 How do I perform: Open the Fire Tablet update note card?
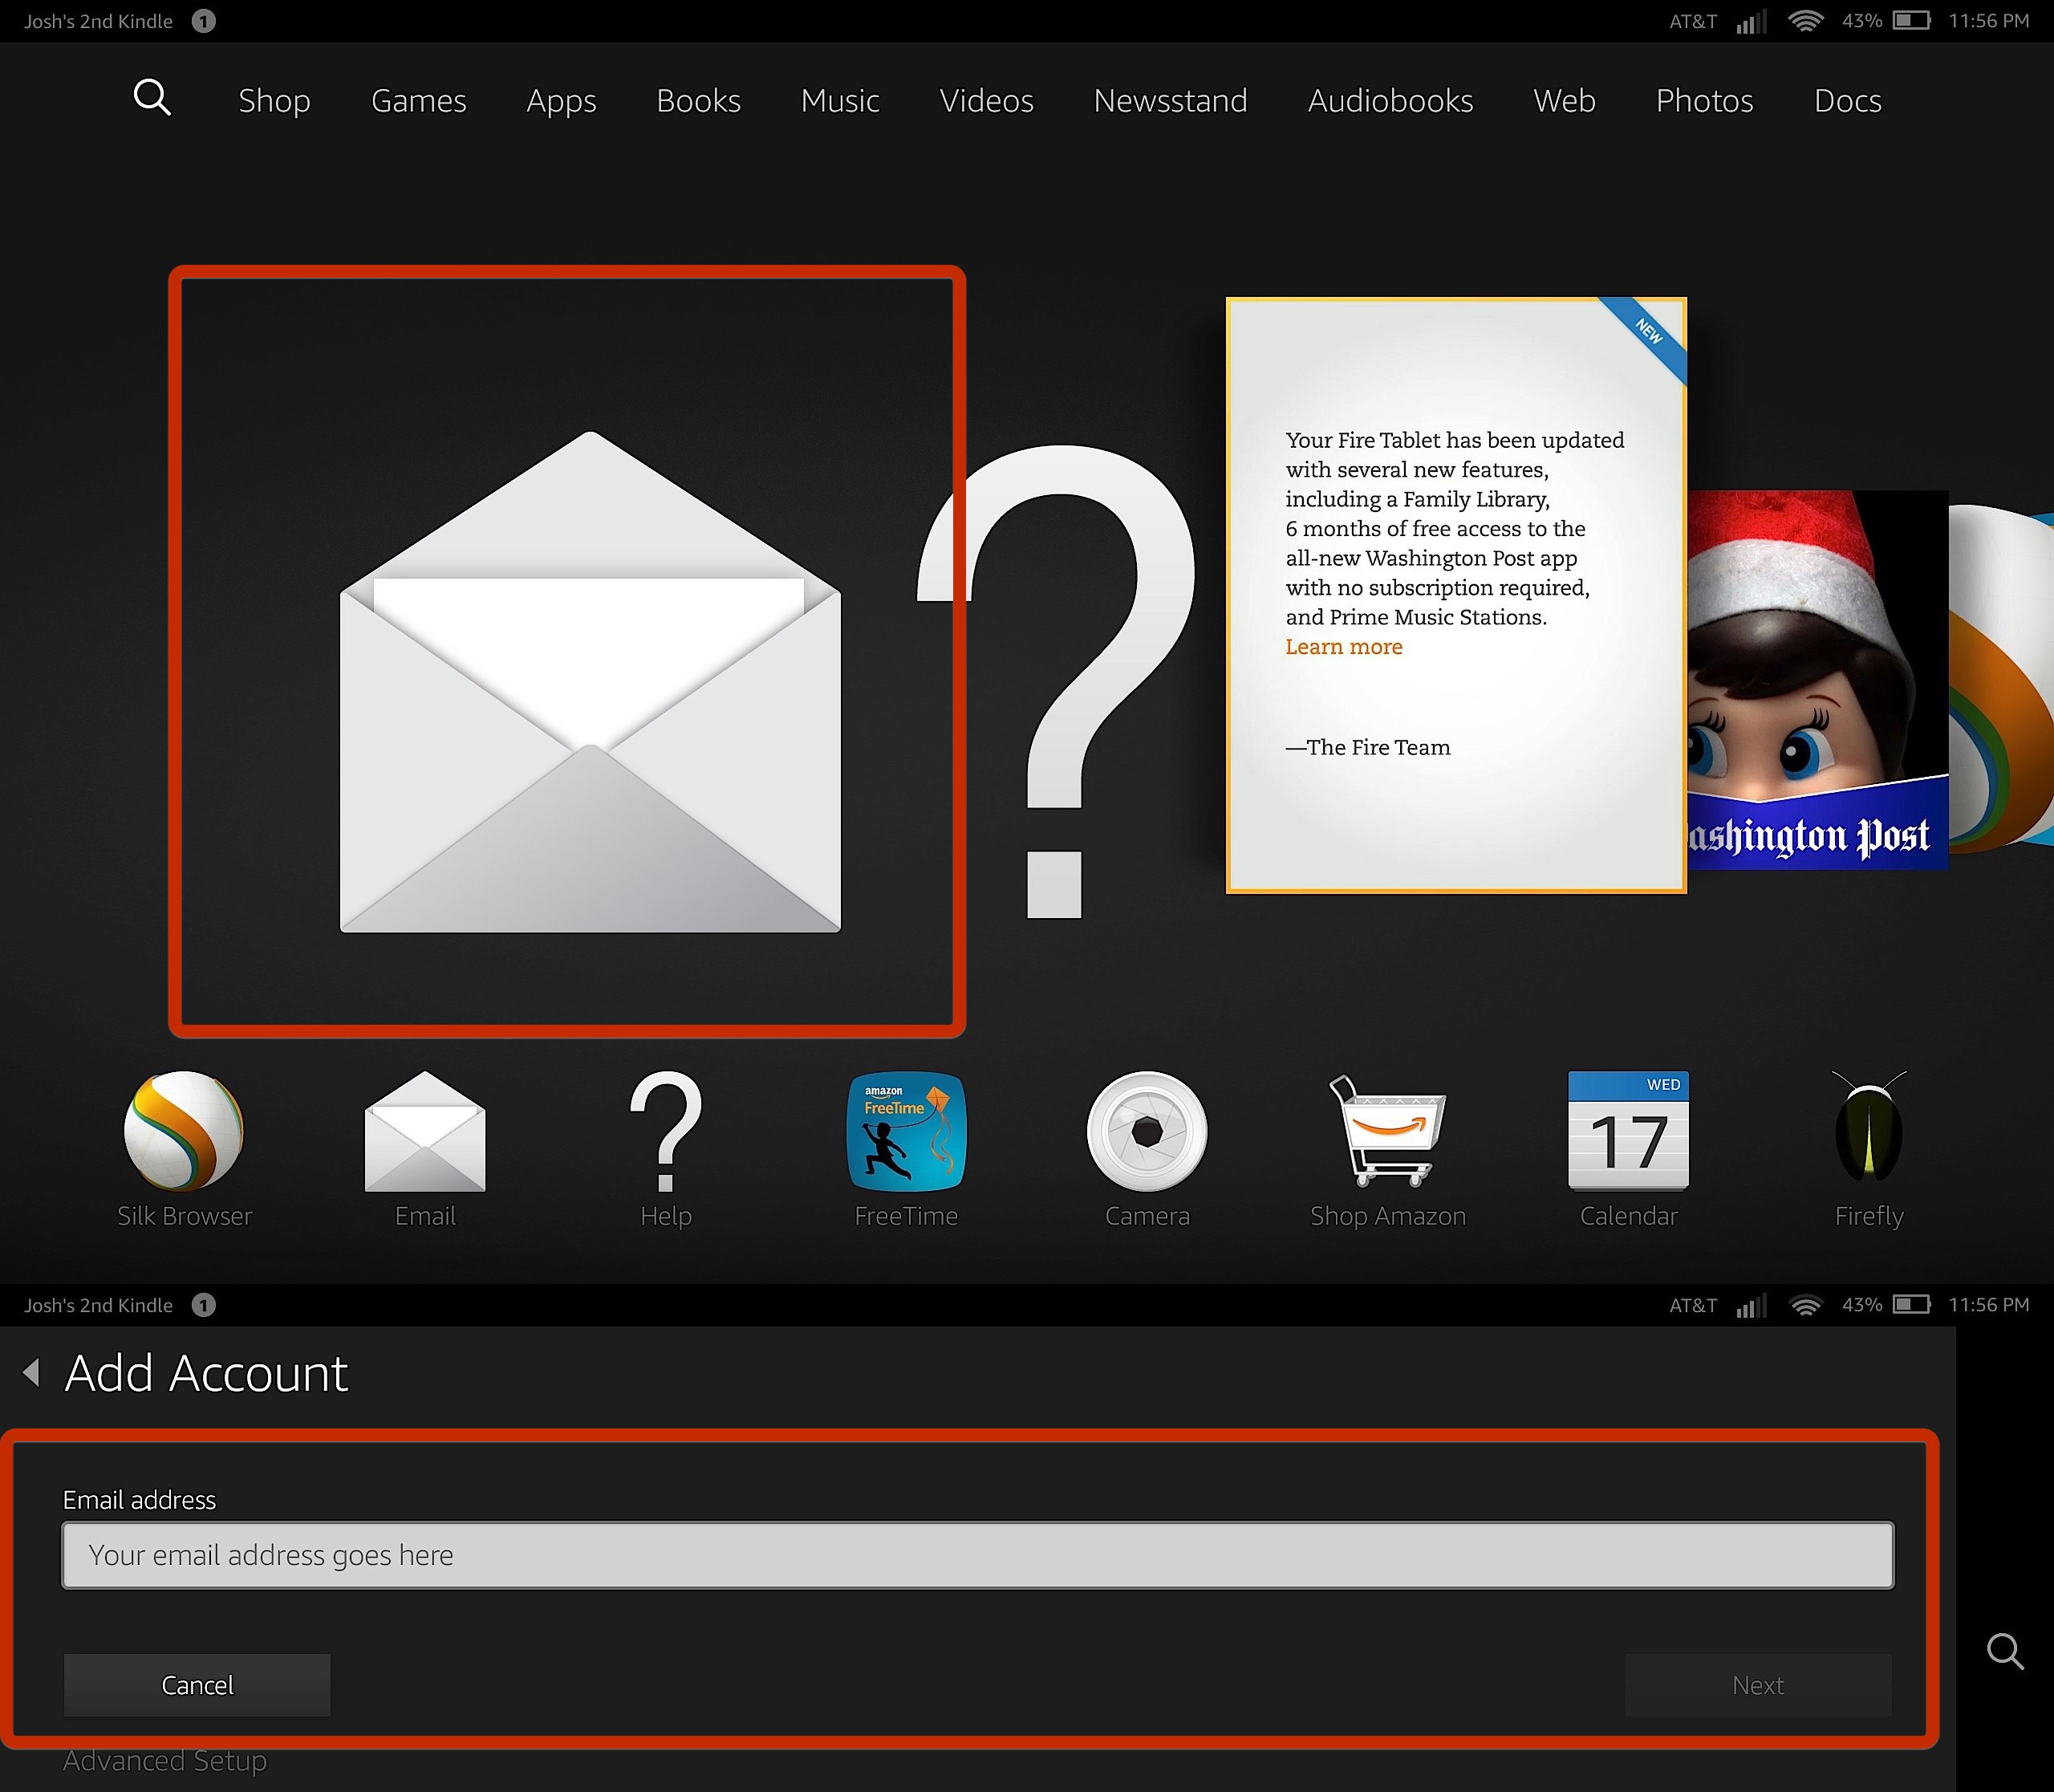(1456, 595)
